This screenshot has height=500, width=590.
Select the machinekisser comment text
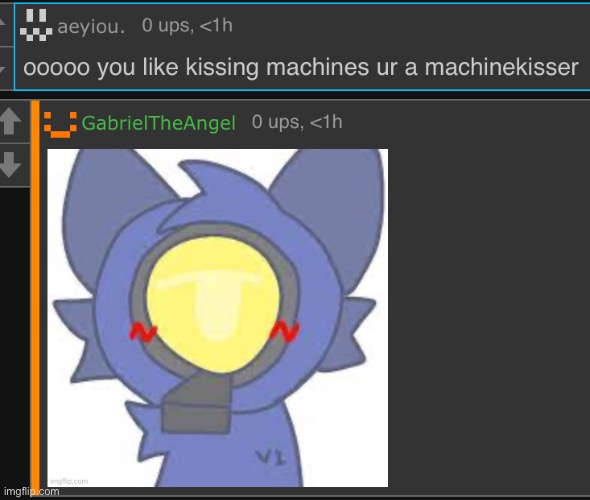(301, 67)
